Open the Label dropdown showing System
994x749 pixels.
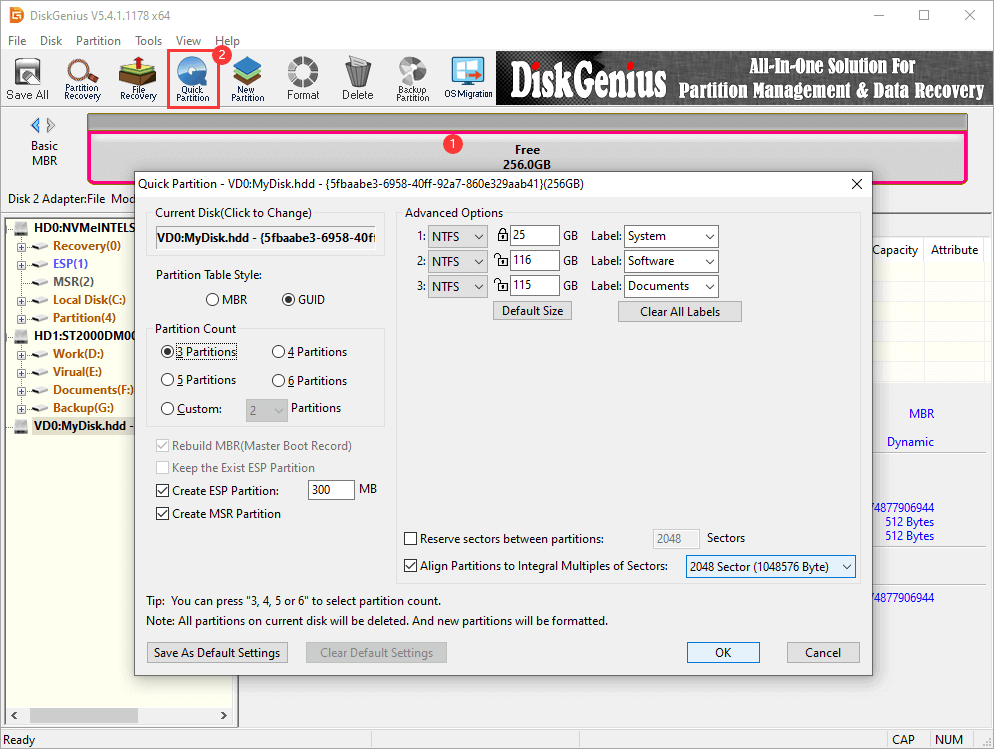(x=671, y=236)
